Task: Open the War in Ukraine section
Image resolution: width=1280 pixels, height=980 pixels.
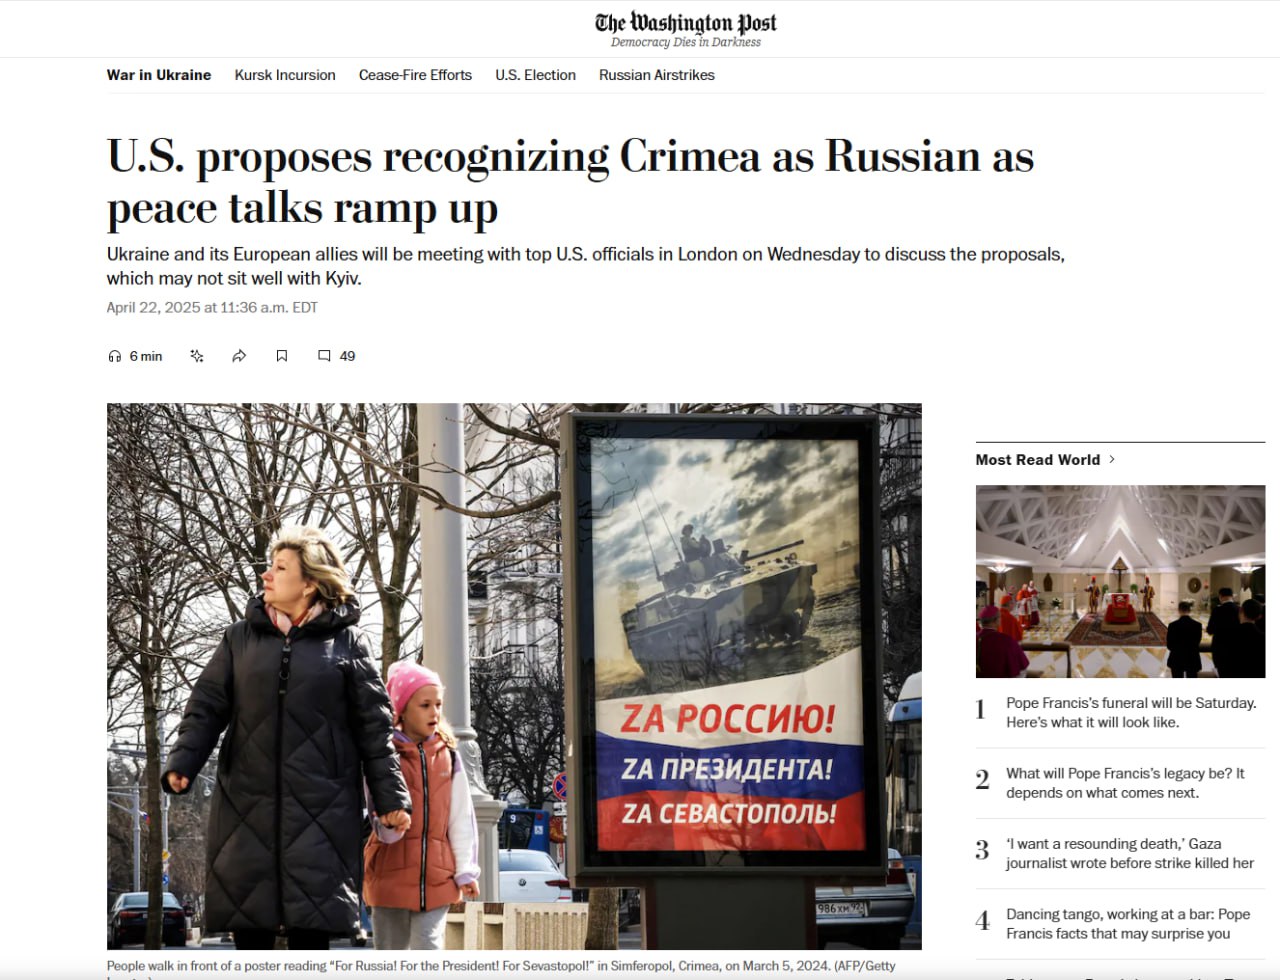Action: point(159,75)
